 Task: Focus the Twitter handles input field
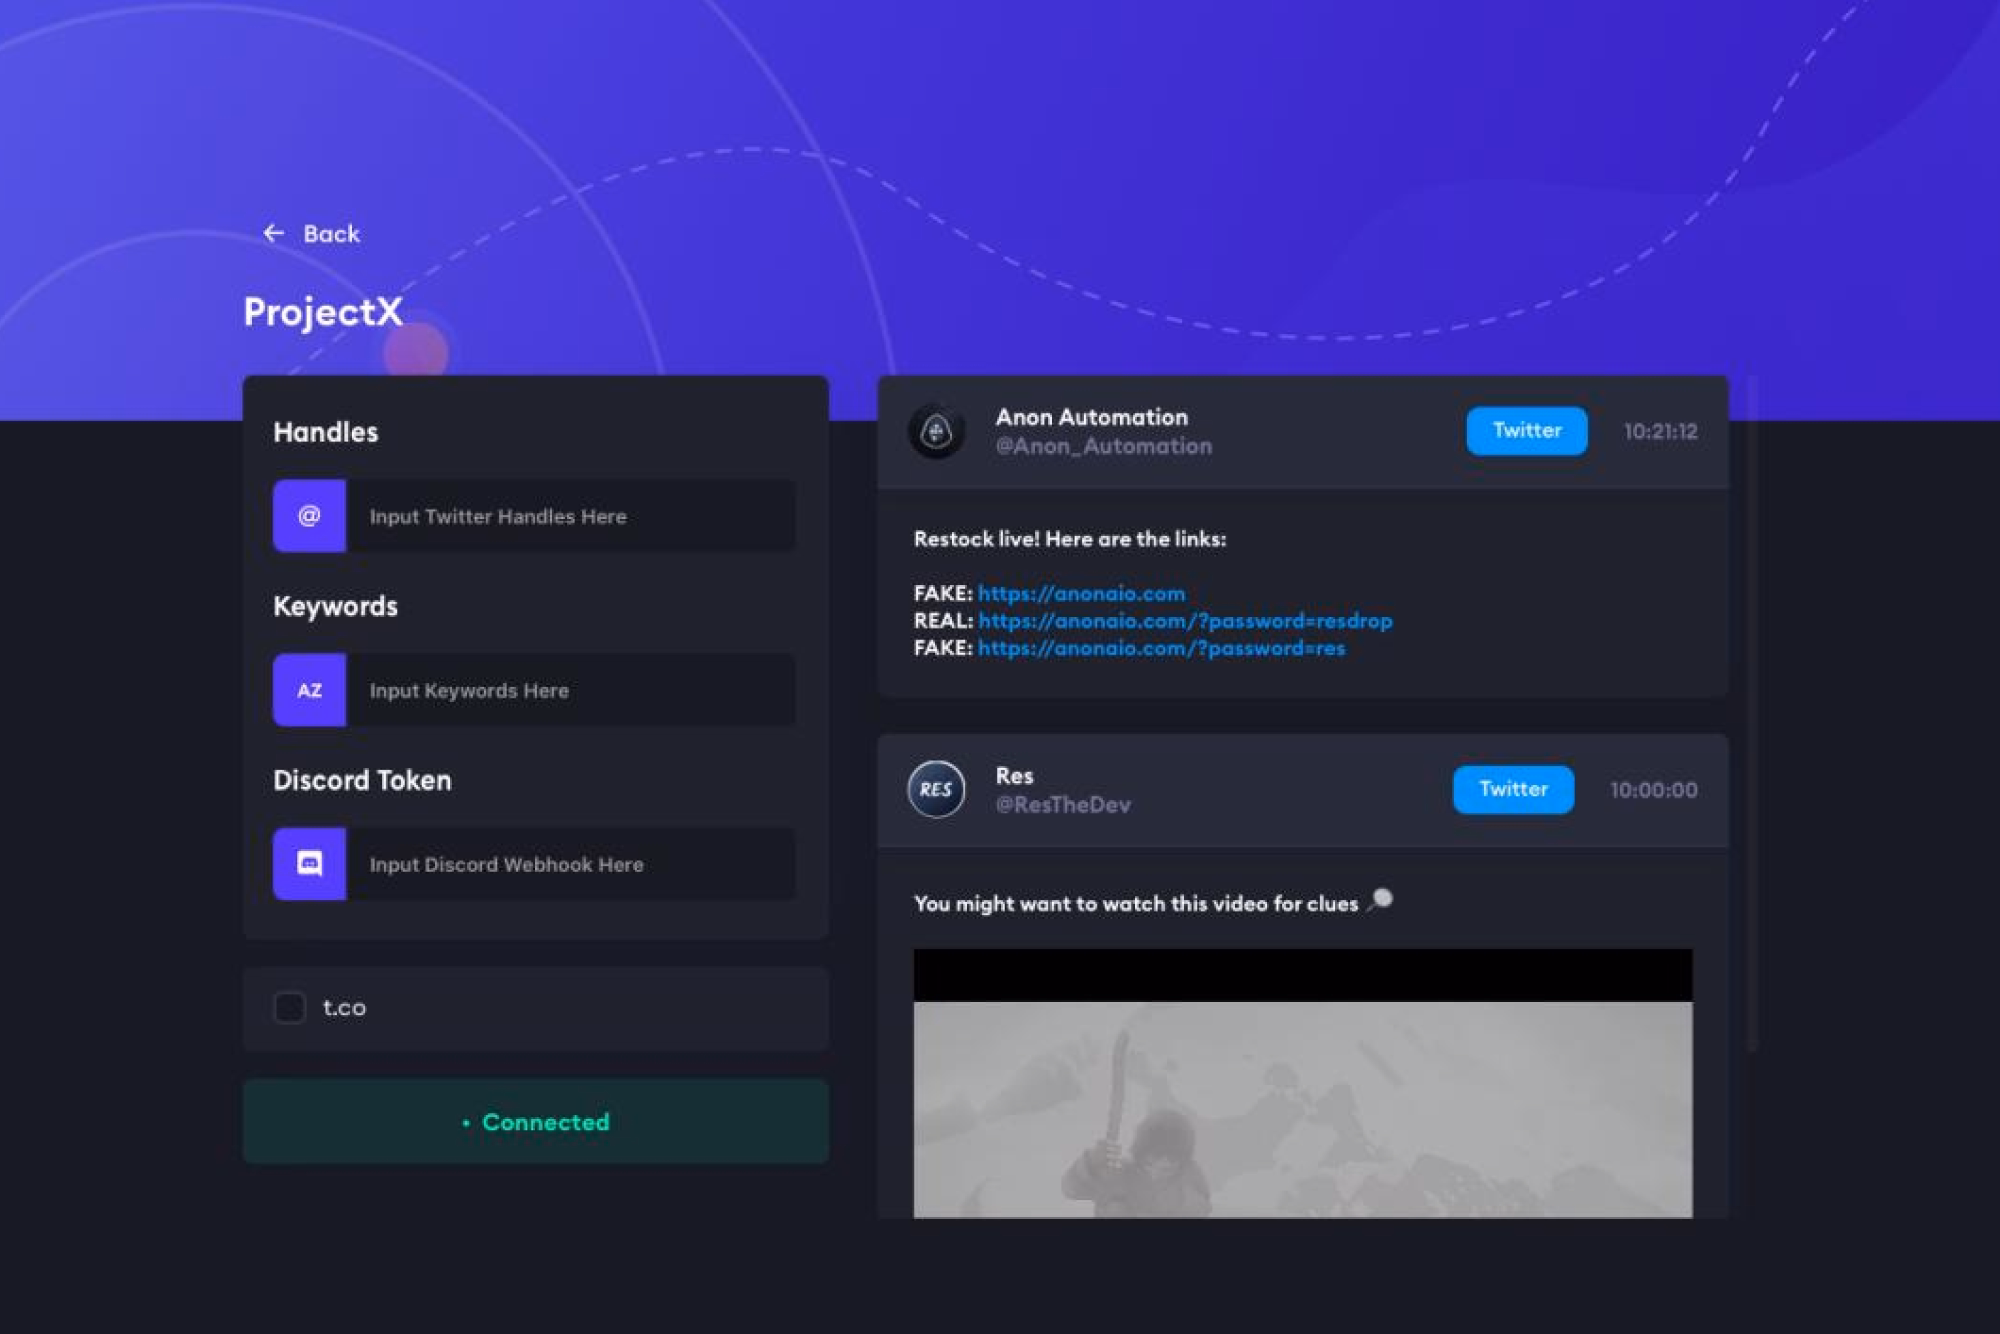(x=570, y=516)
